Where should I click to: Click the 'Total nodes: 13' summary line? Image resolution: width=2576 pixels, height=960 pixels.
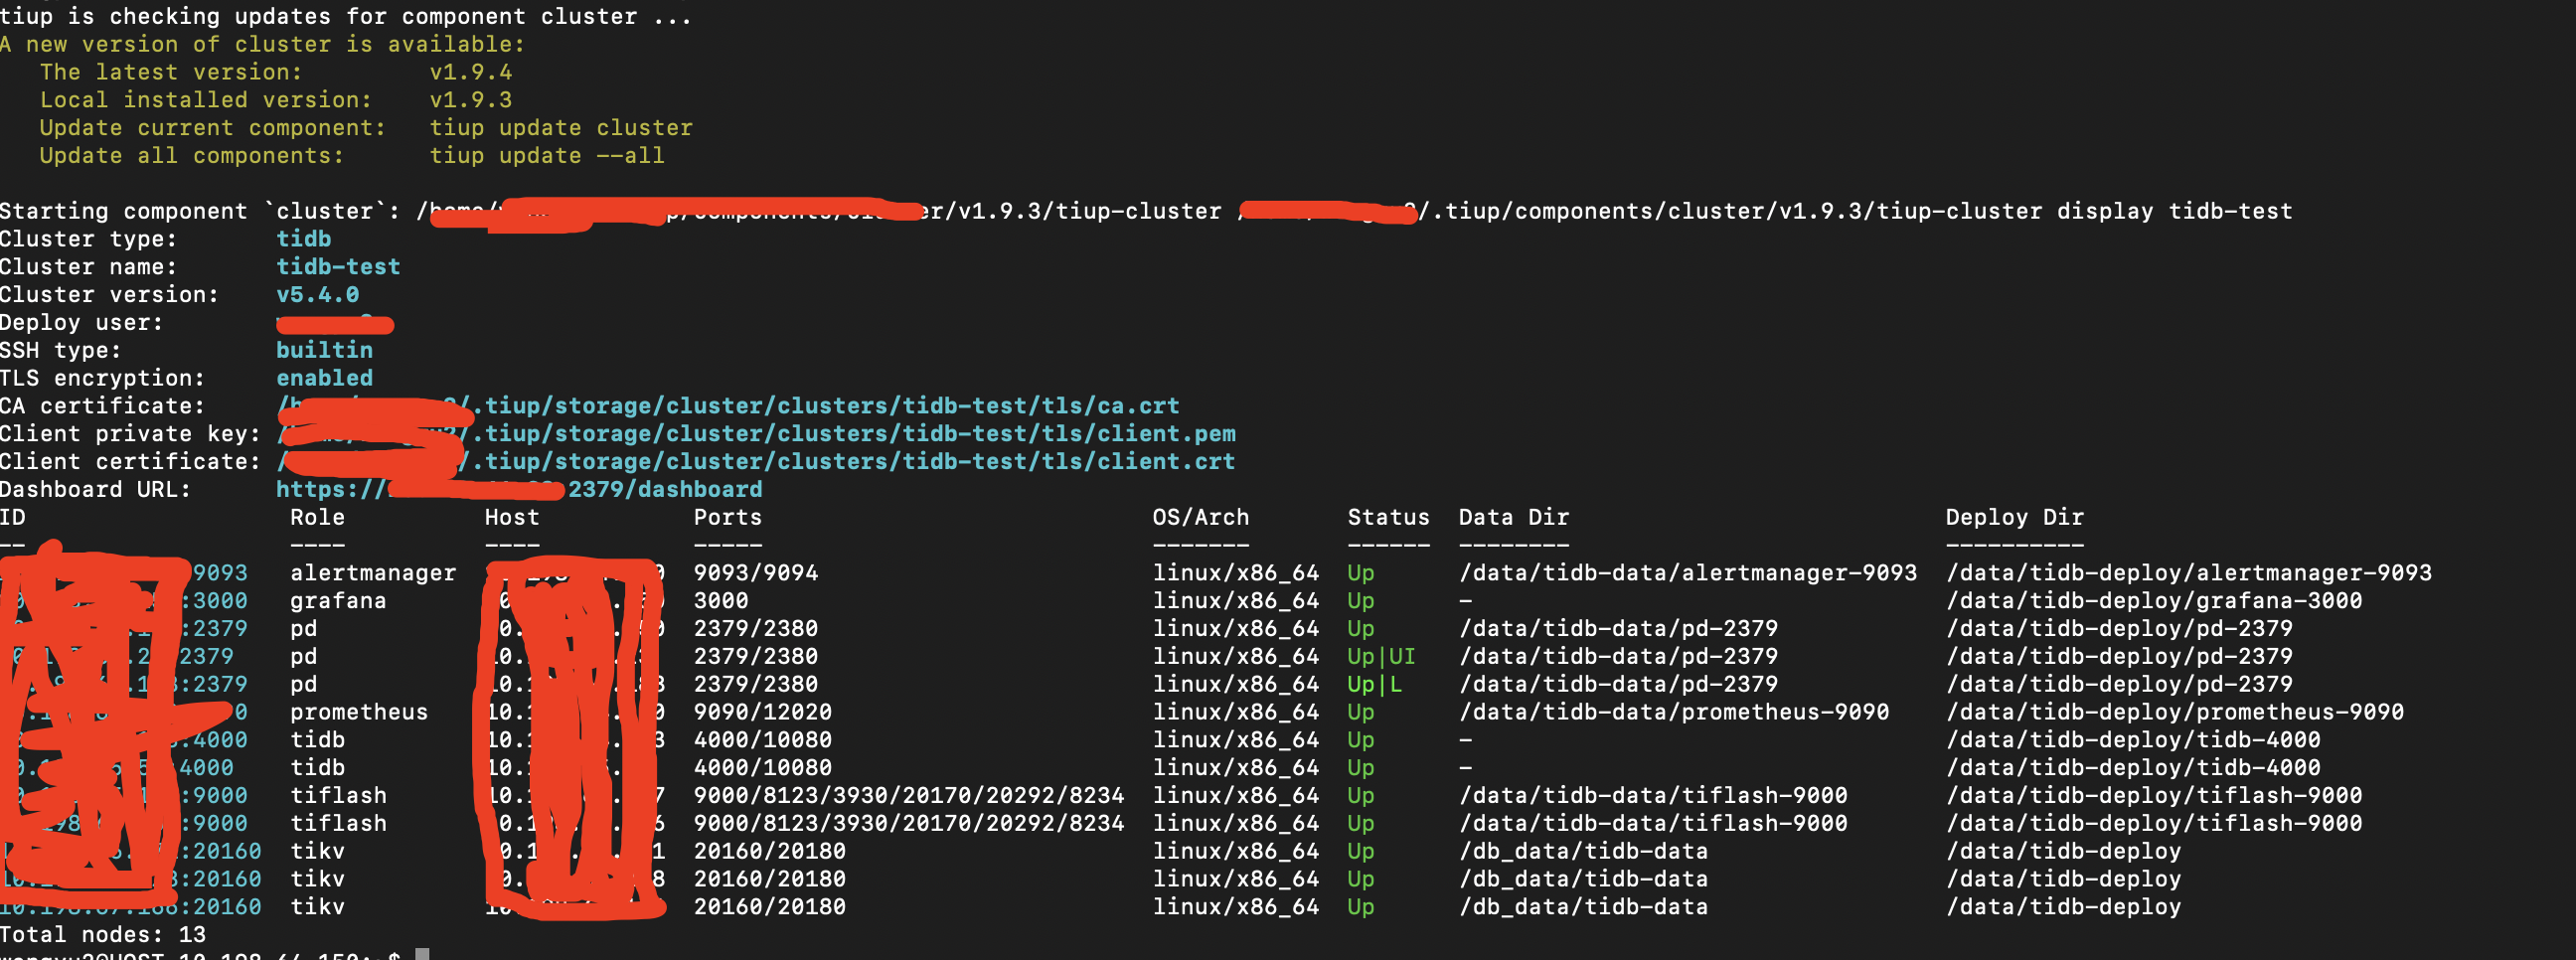[103, 935]
